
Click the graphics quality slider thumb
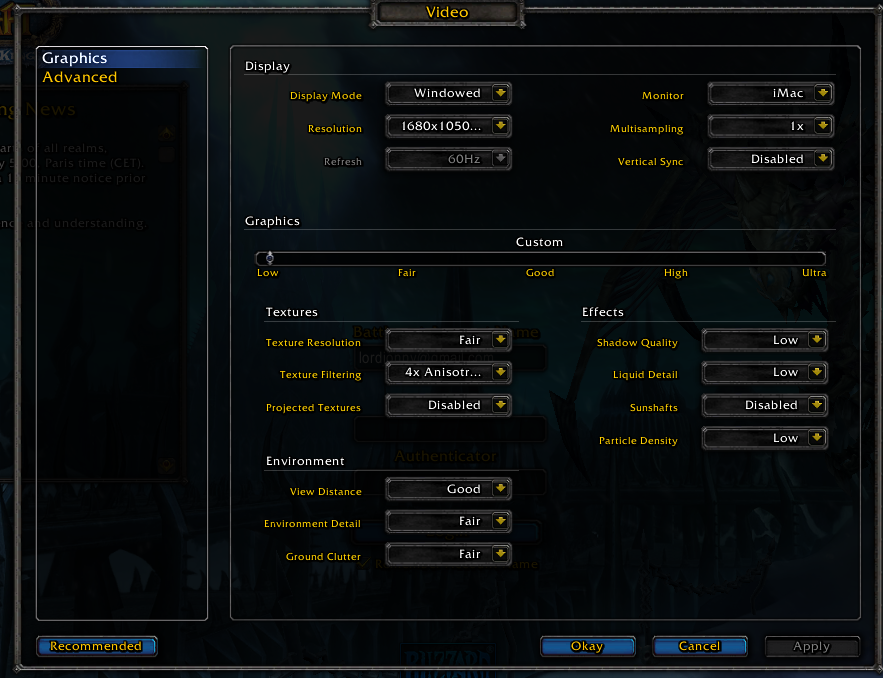270,258
